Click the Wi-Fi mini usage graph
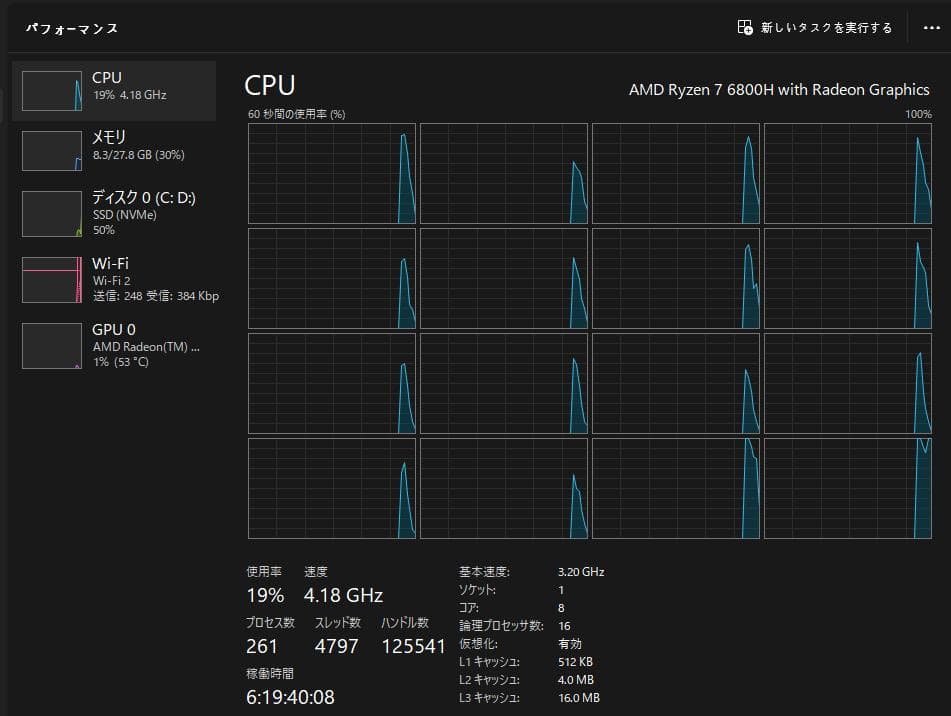 (x=51, y=276)
